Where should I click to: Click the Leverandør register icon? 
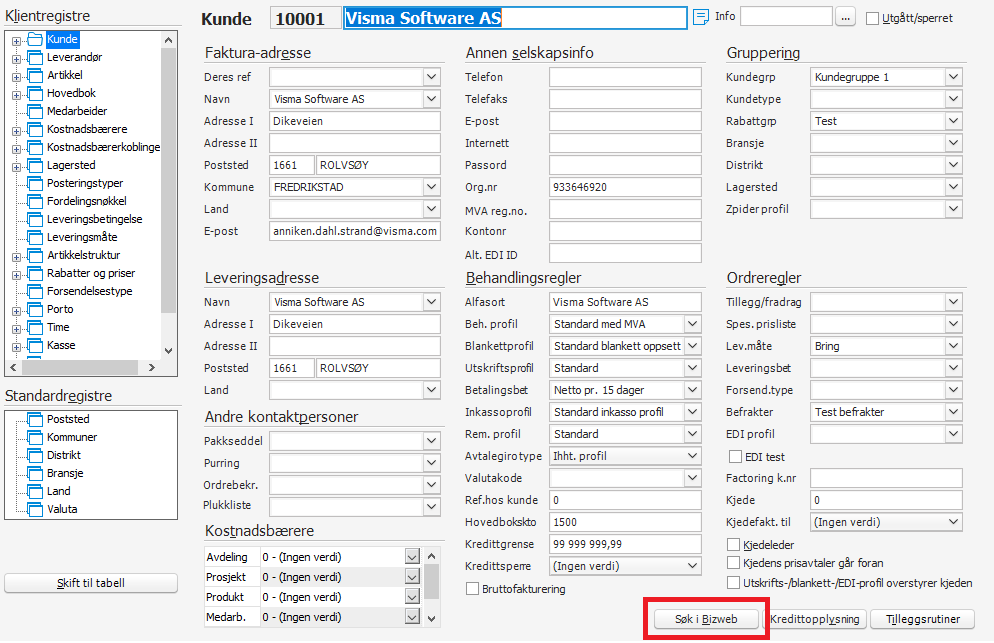pos(35,58)
